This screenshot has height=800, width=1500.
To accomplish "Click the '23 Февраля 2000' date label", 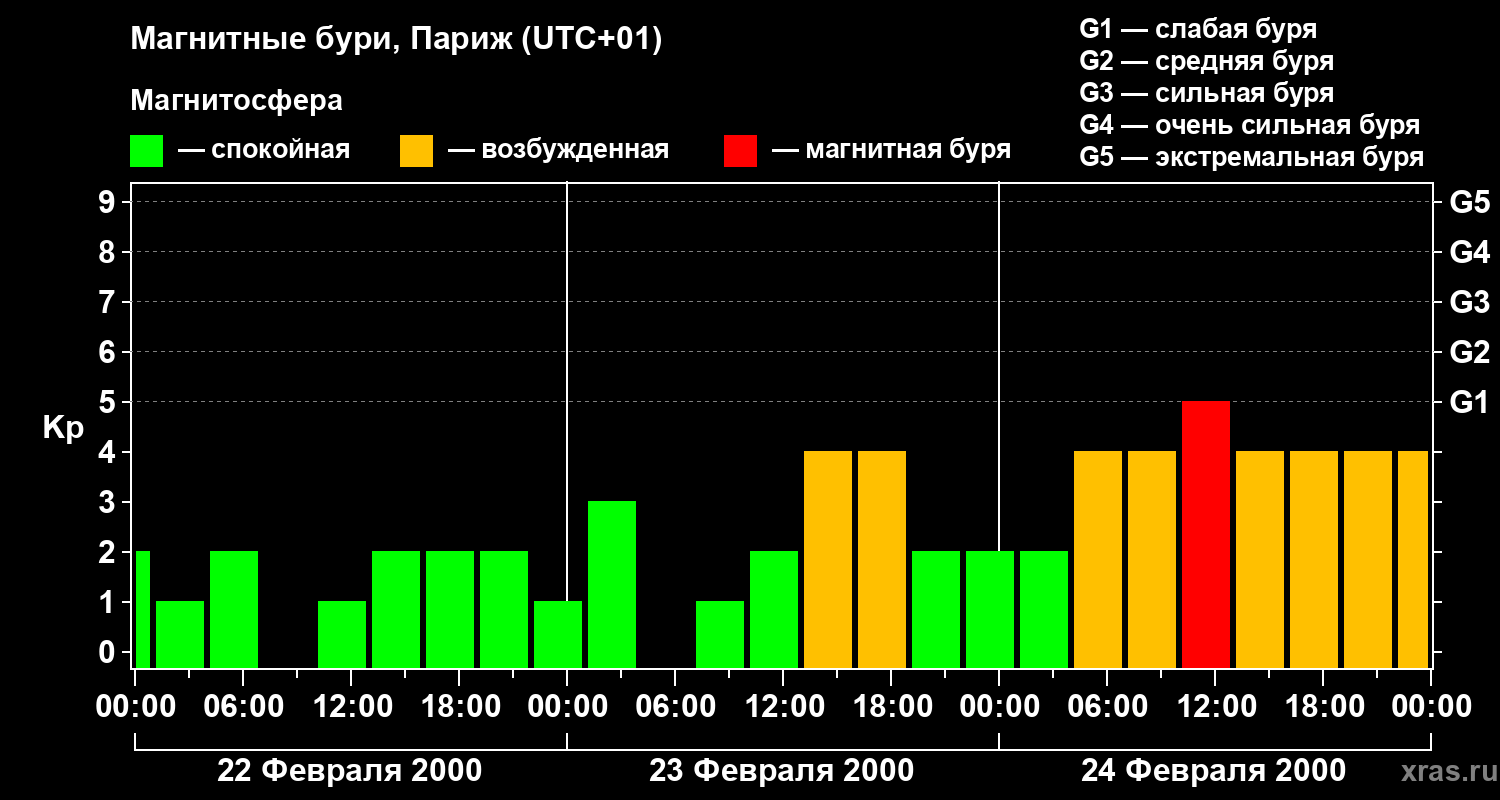I will (782, 771).
